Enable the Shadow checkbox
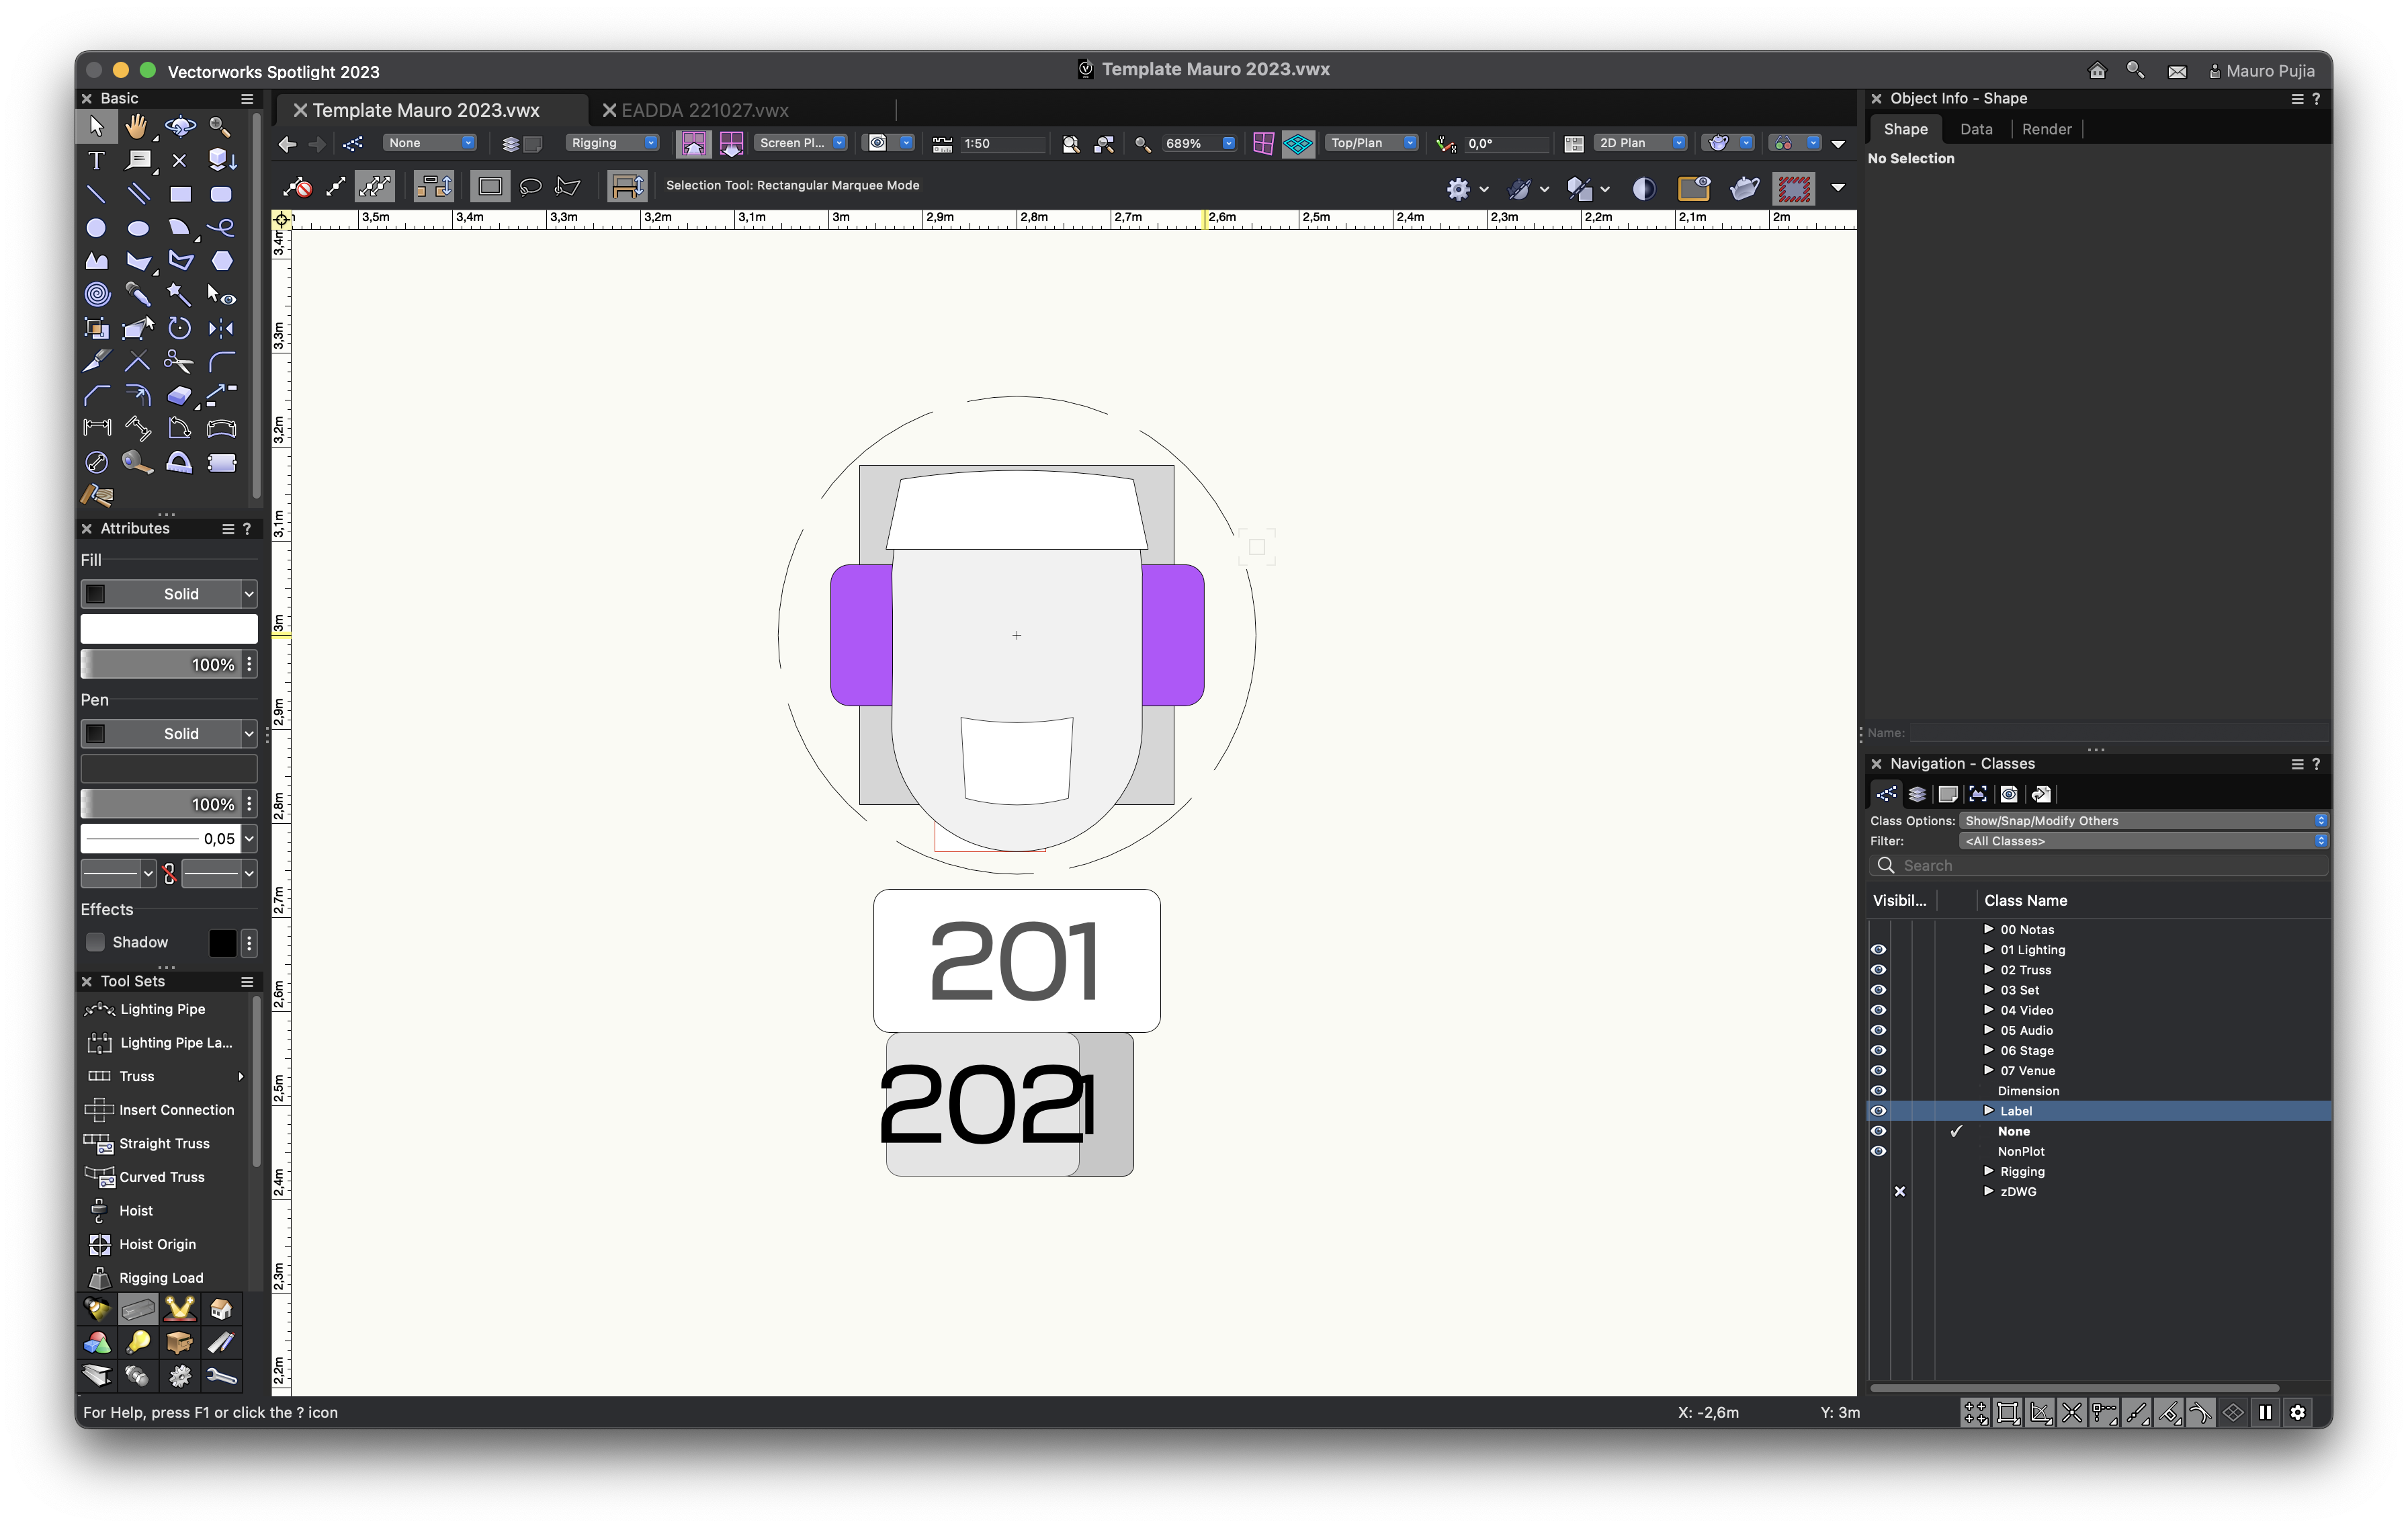Viewport: 2408px width, 1528px height. pos(96,942)
